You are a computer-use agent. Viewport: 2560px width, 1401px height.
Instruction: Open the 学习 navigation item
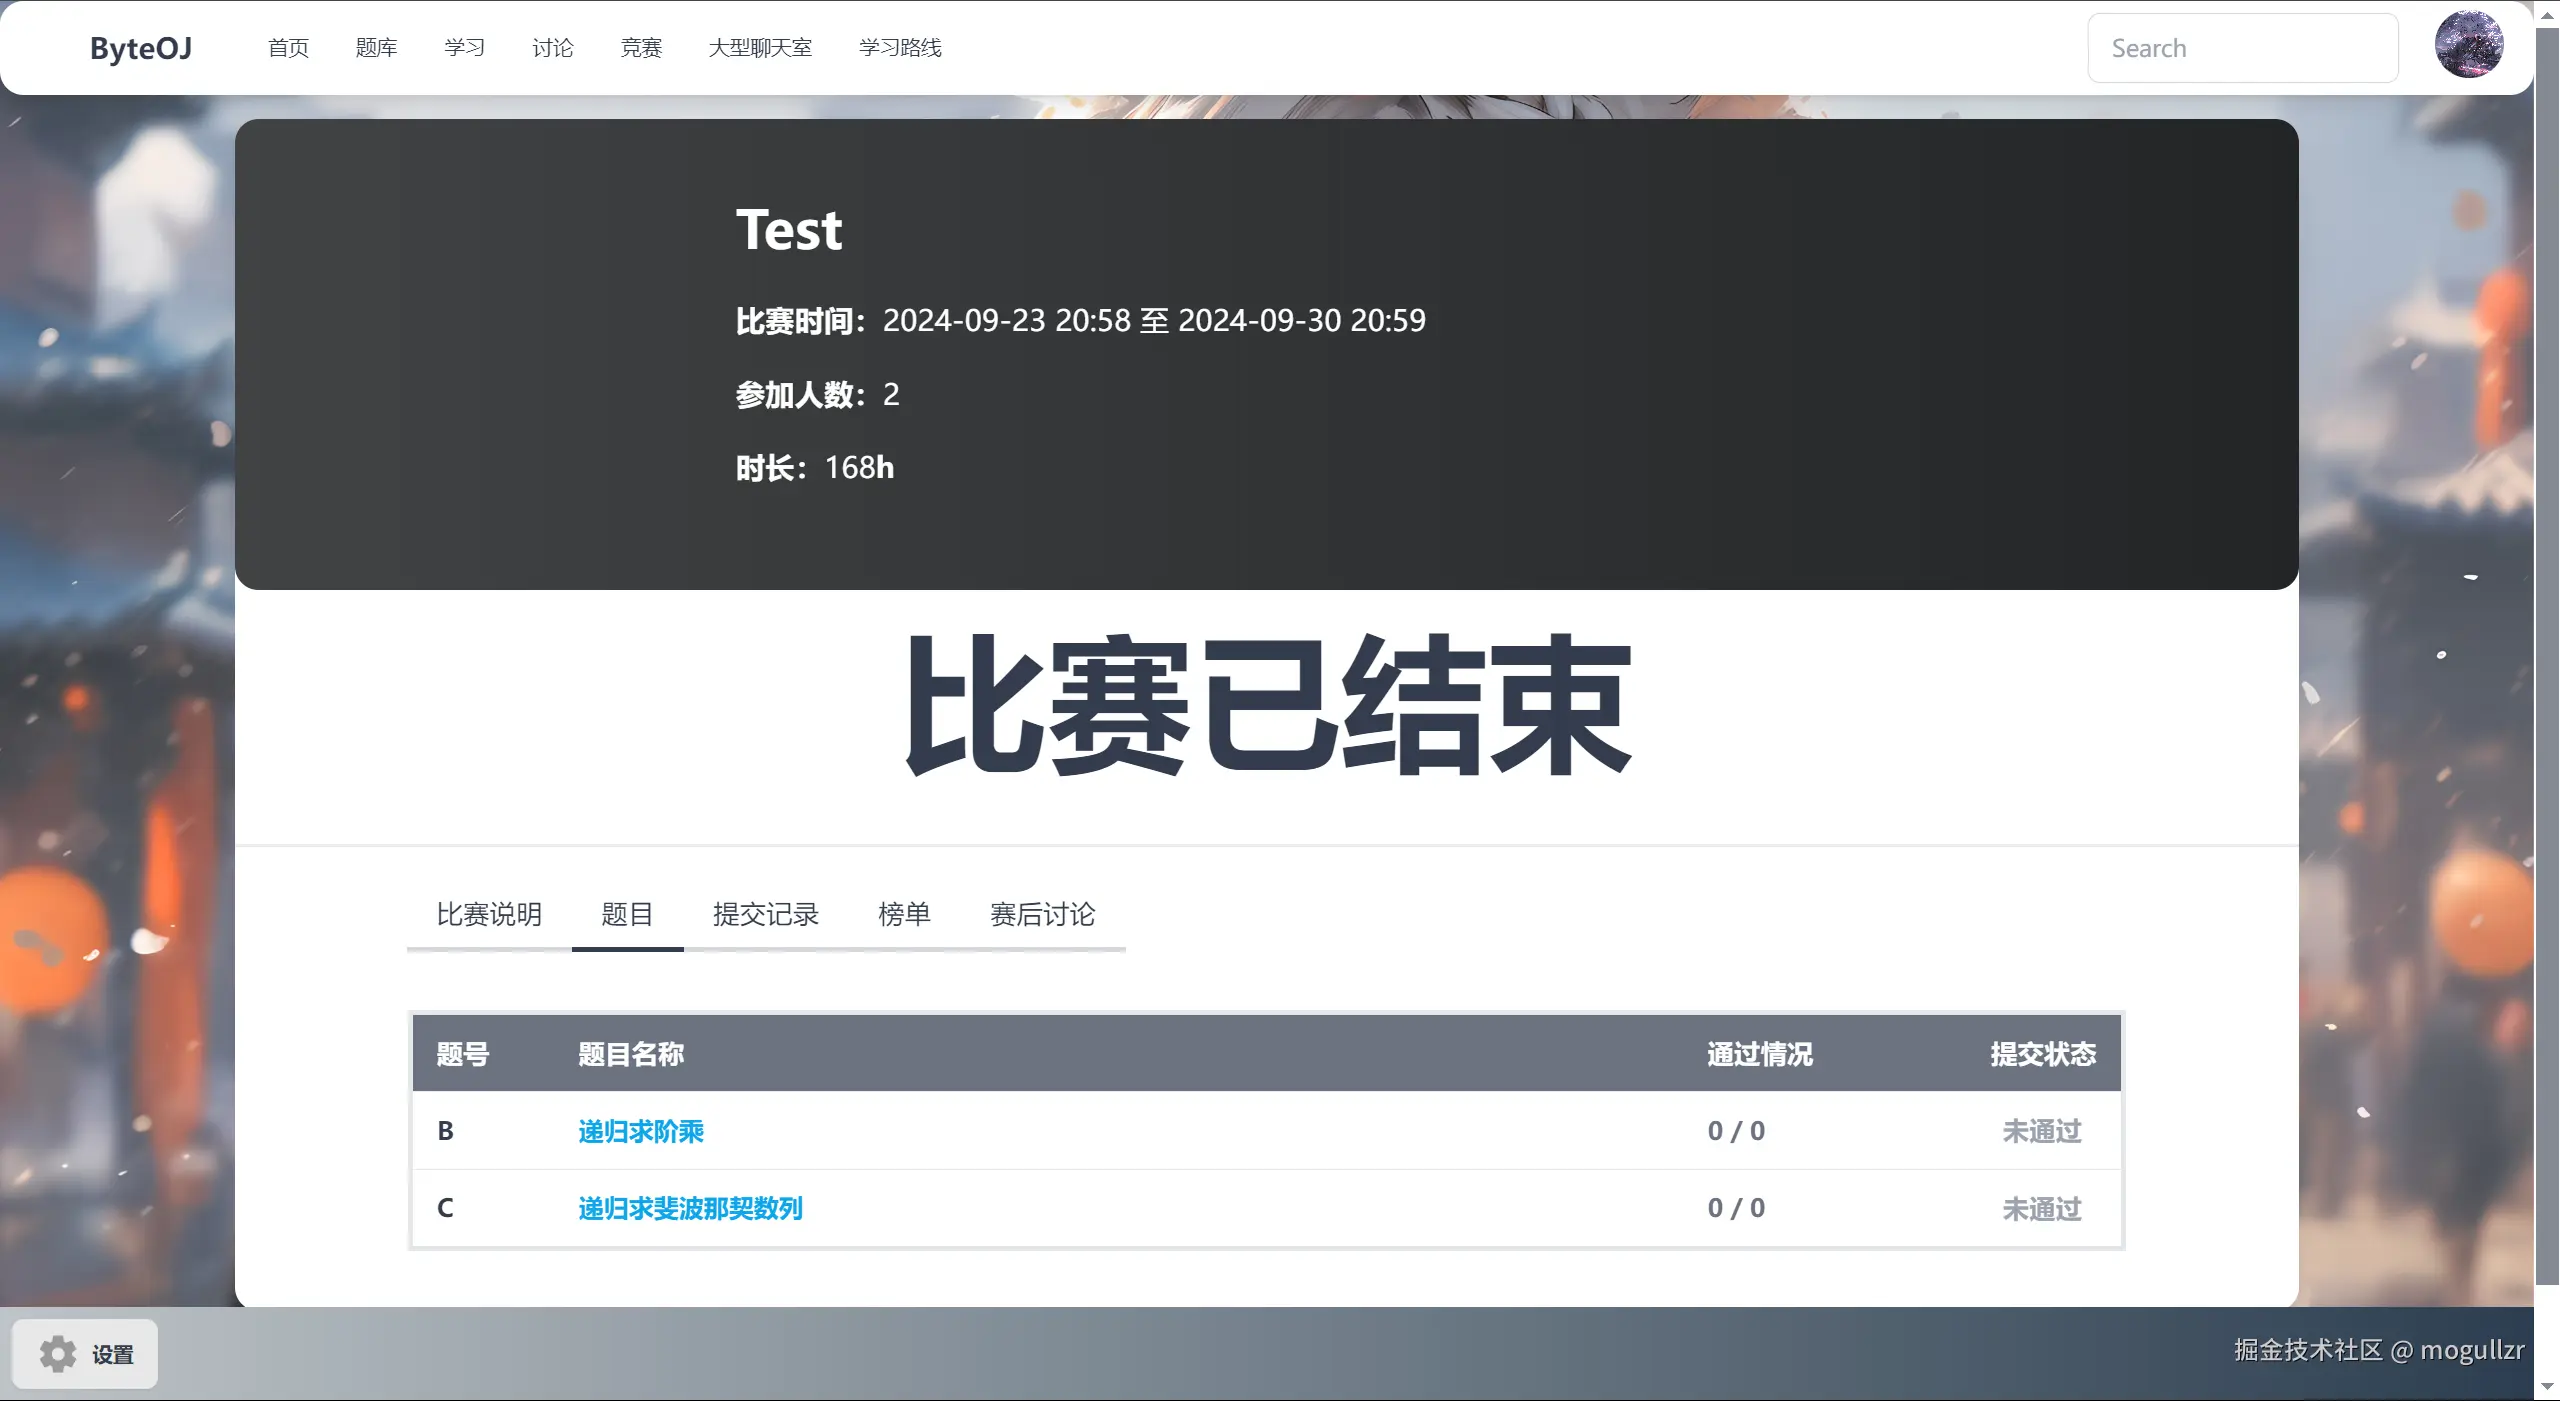tap(464, 47)
